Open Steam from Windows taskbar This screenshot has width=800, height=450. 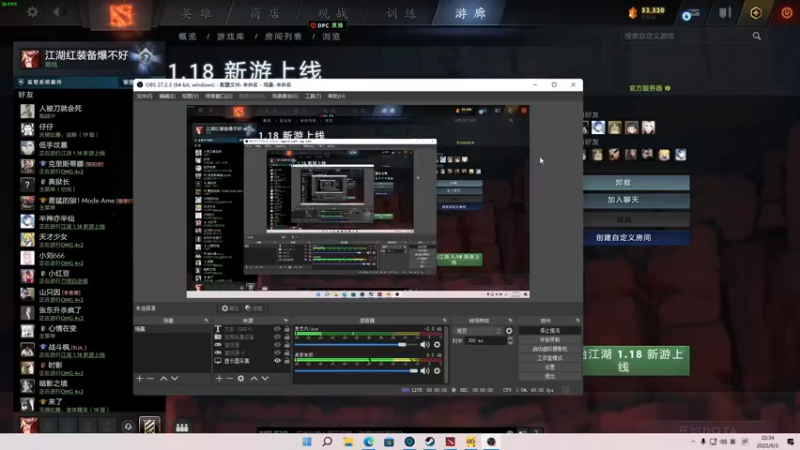tap(430, 442)
